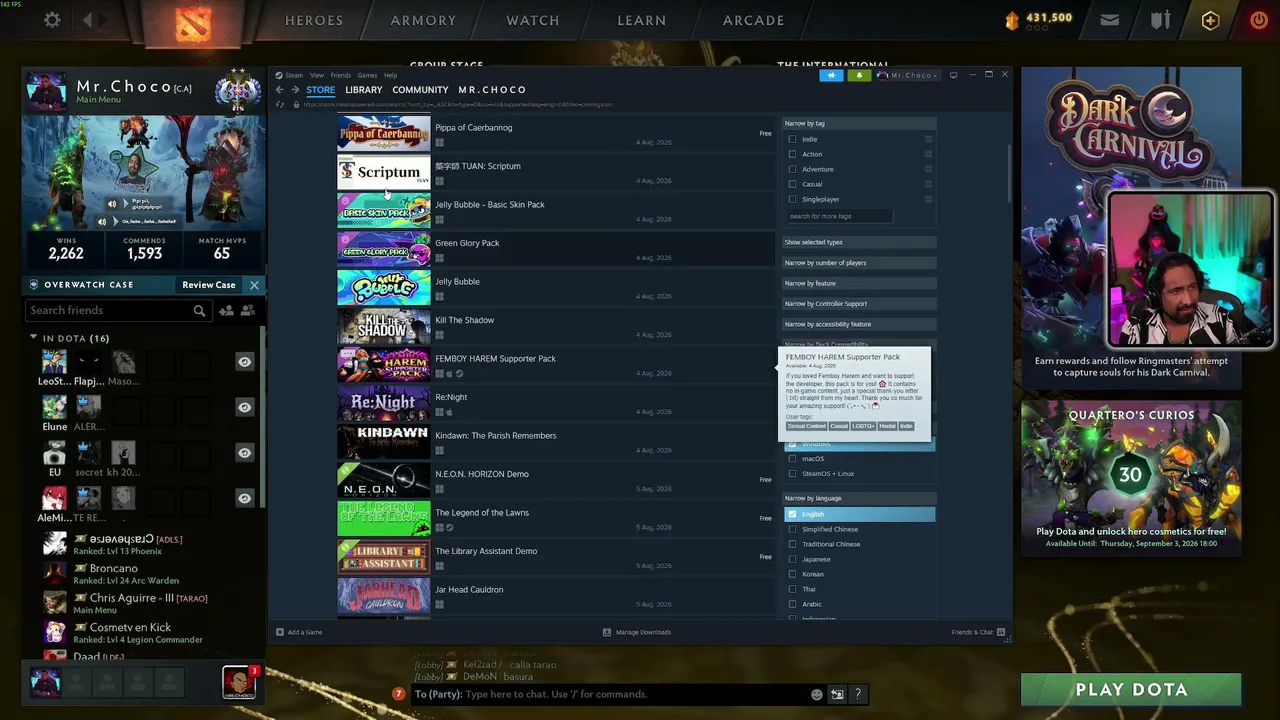Click search magnifier in friends panel

199,311
